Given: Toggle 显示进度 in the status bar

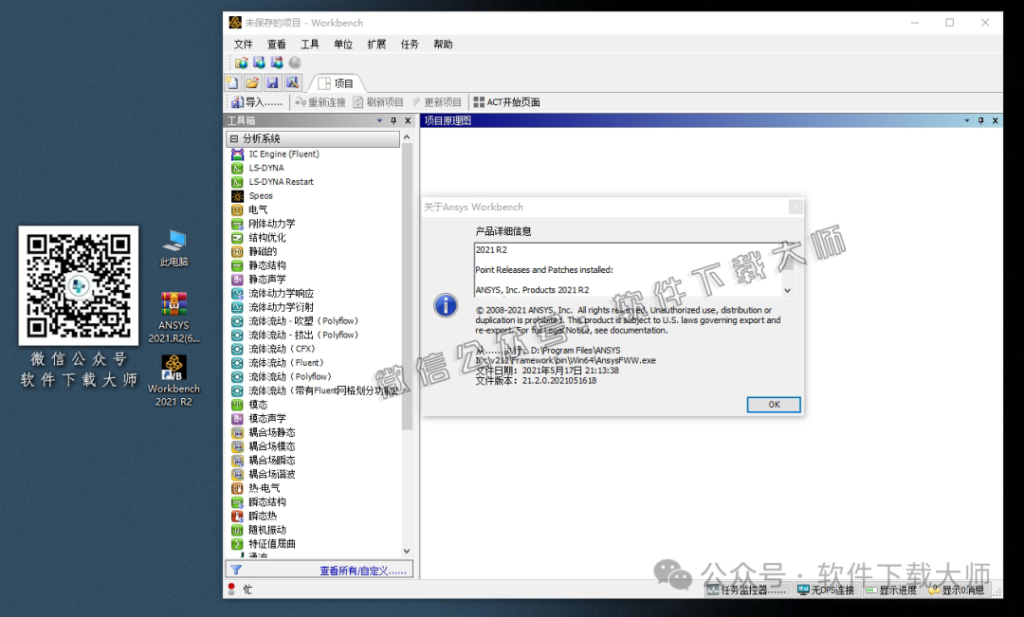Looking at the screenshot, I should (893, 589).
